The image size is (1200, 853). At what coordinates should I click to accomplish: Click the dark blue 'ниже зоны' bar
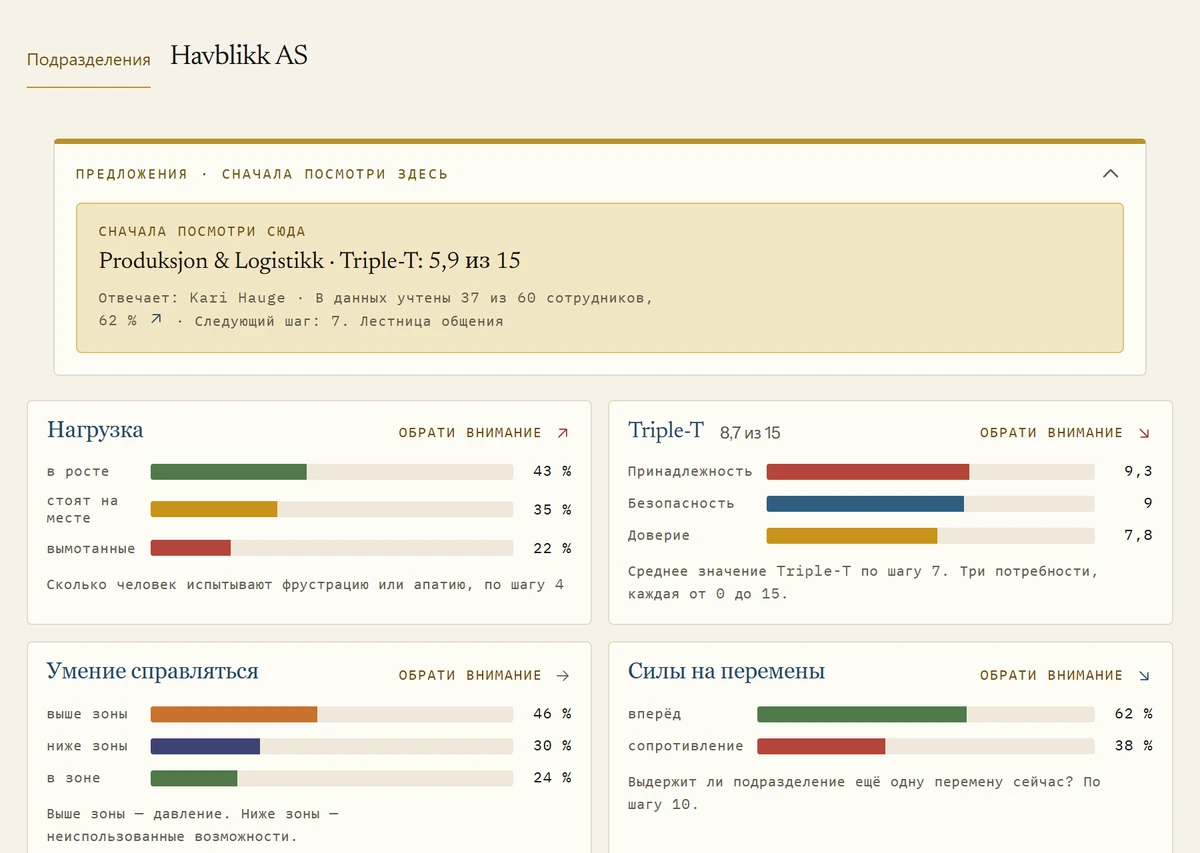(x=205, y=746)
